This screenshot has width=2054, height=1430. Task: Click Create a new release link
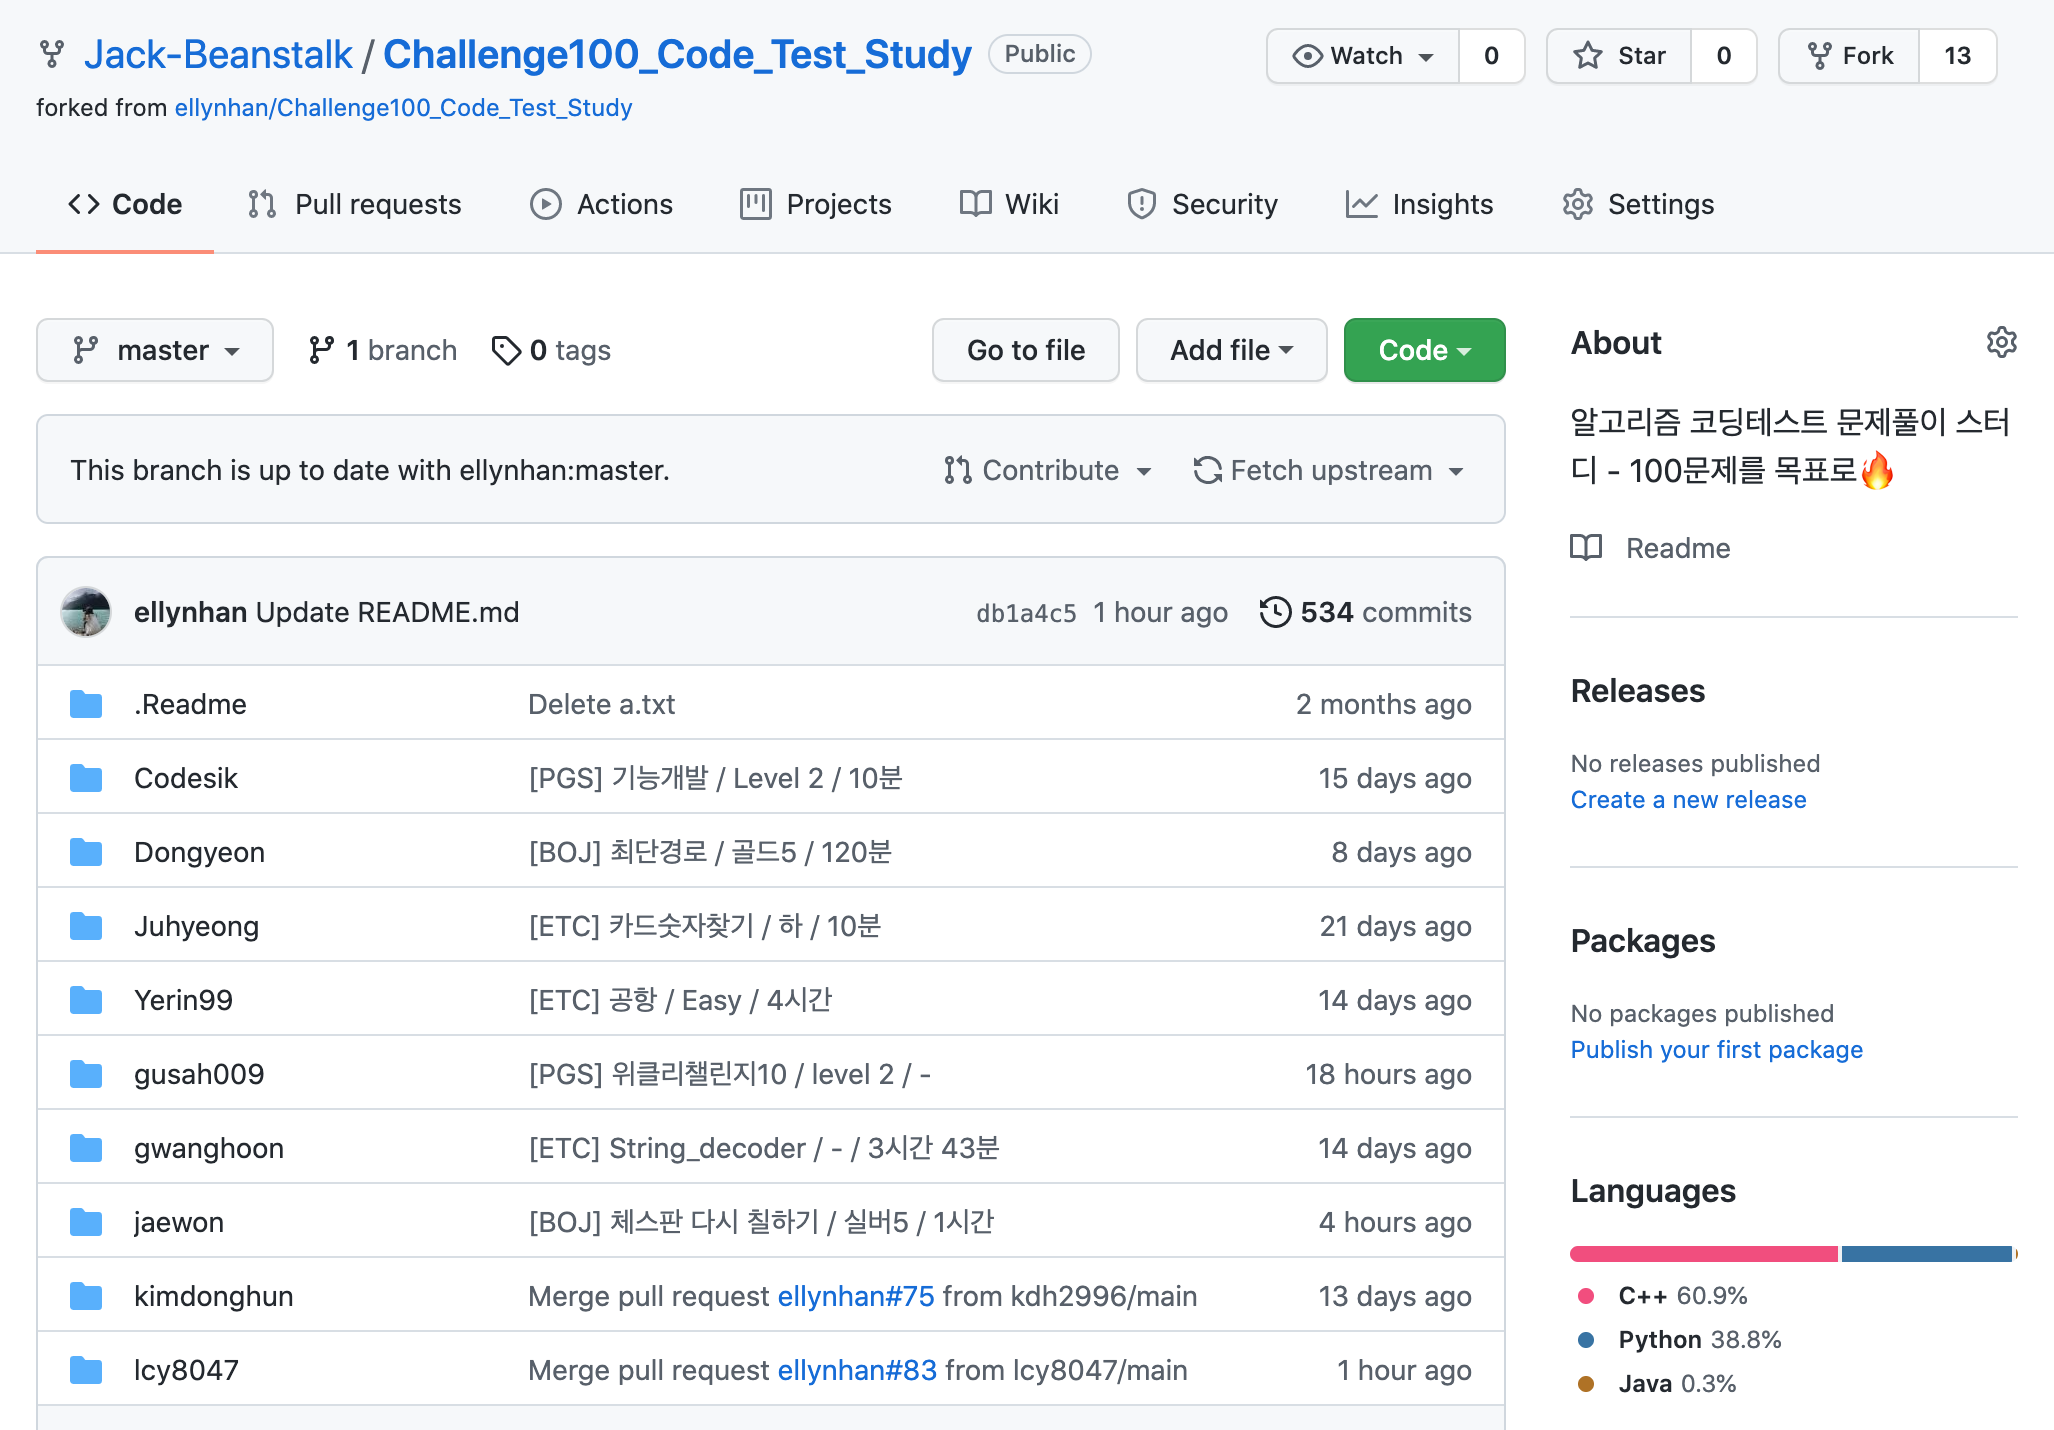(1688, 800)
